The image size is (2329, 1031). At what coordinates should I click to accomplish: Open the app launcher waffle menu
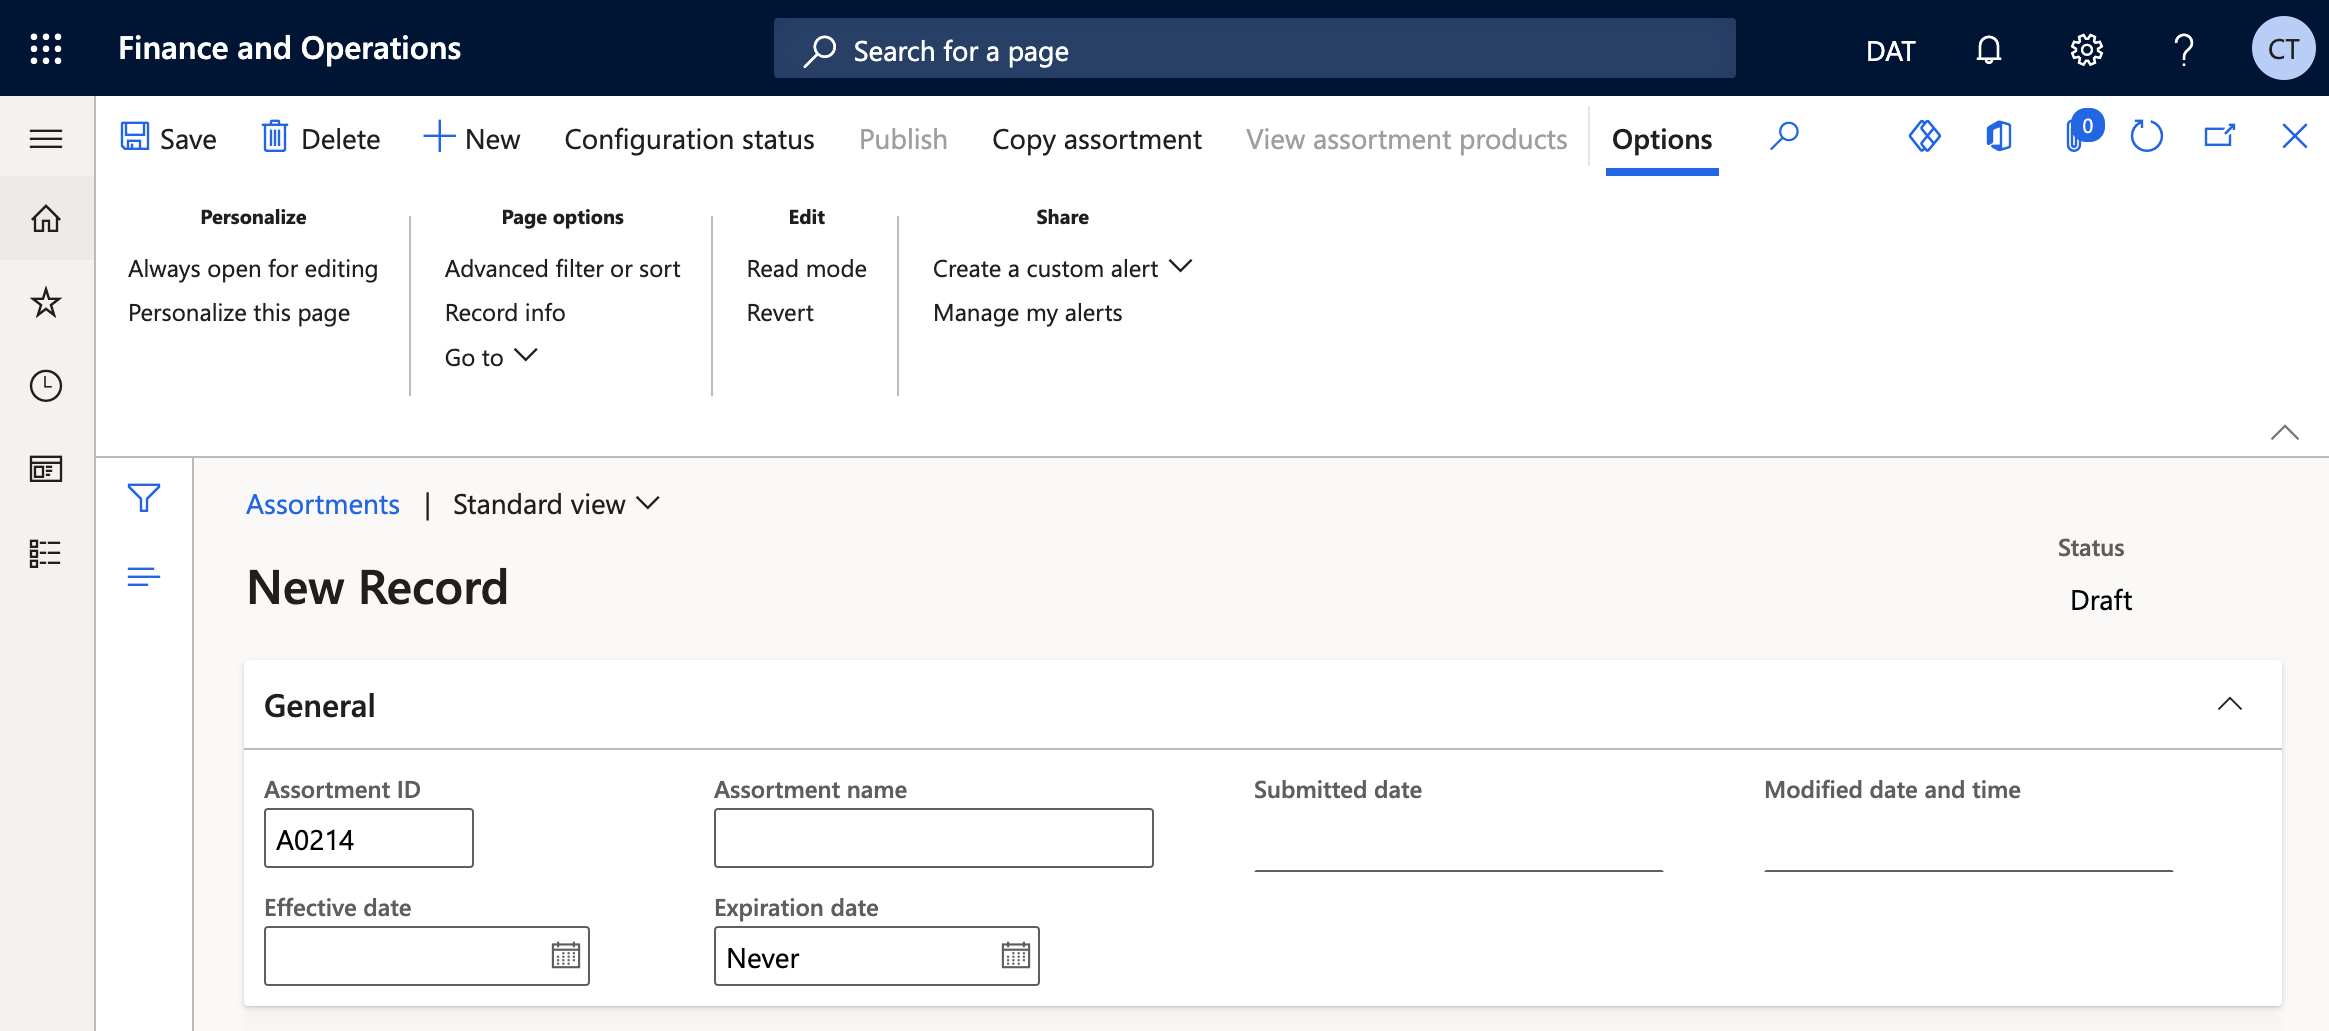click(x=46, y=49)
